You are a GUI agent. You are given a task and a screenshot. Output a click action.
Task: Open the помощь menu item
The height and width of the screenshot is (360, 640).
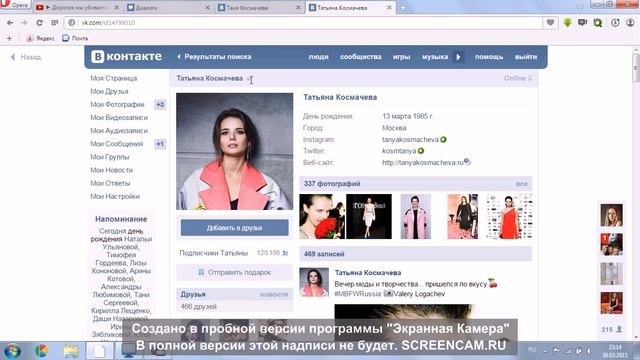[x=489, y=57]
